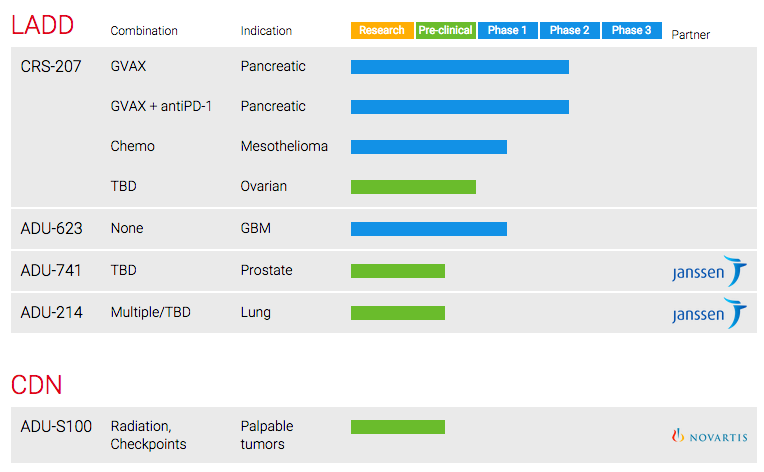Click the Mesothelioma Chemo progress bar

[429, 147]
